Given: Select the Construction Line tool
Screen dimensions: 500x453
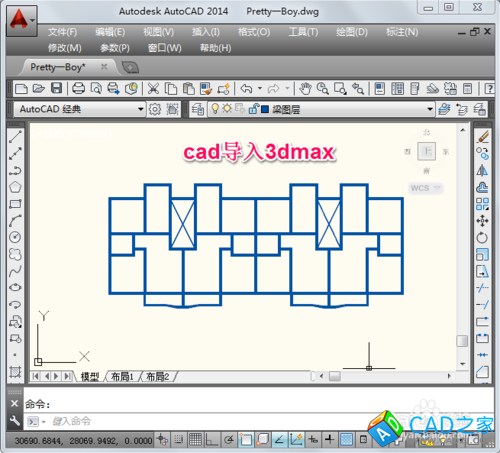Looking at the screenshot, I should (15, 154).
